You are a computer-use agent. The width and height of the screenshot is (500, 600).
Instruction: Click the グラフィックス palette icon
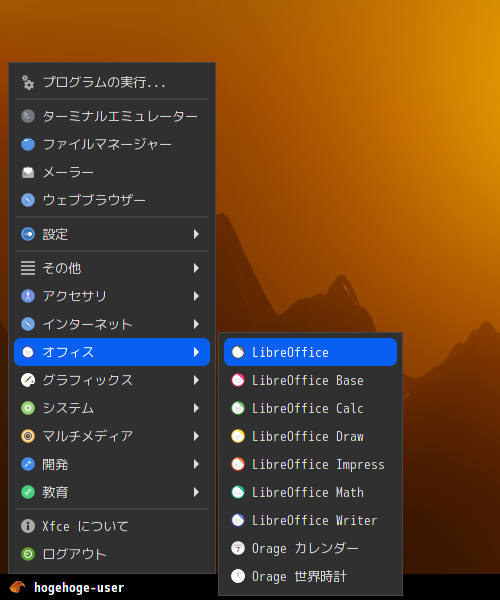(x=28, y=380)
